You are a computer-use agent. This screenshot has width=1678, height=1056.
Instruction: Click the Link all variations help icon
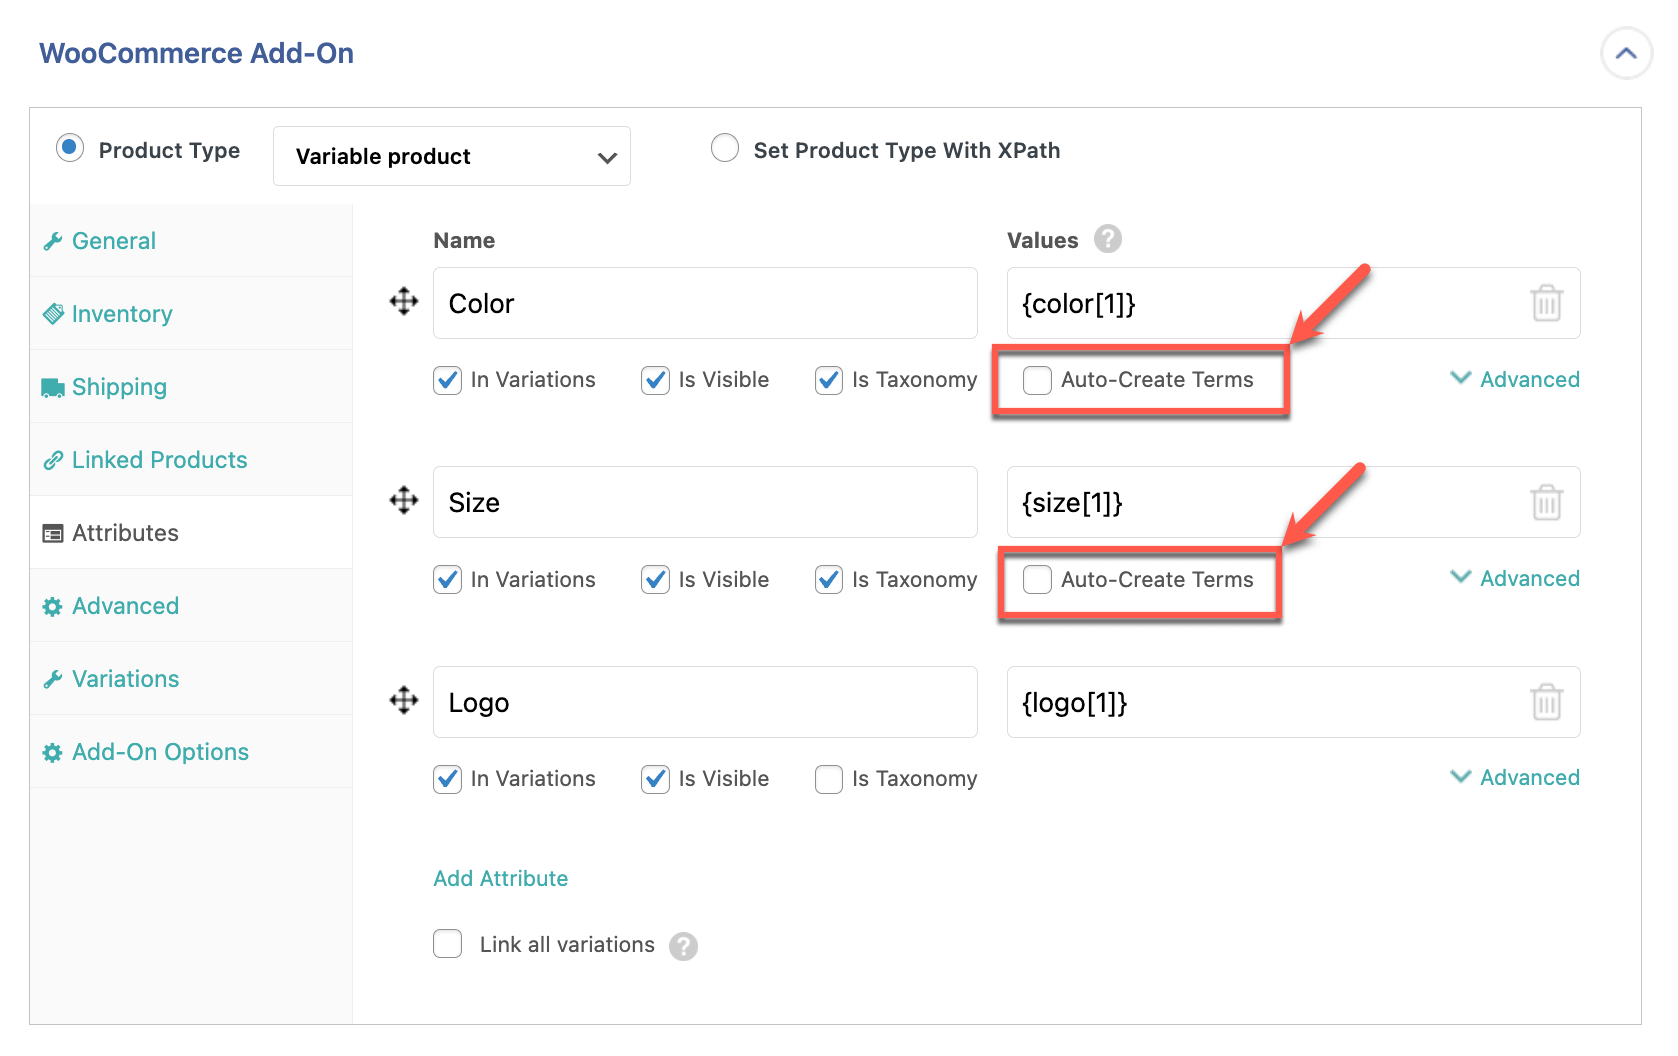(x=684, y=946)
